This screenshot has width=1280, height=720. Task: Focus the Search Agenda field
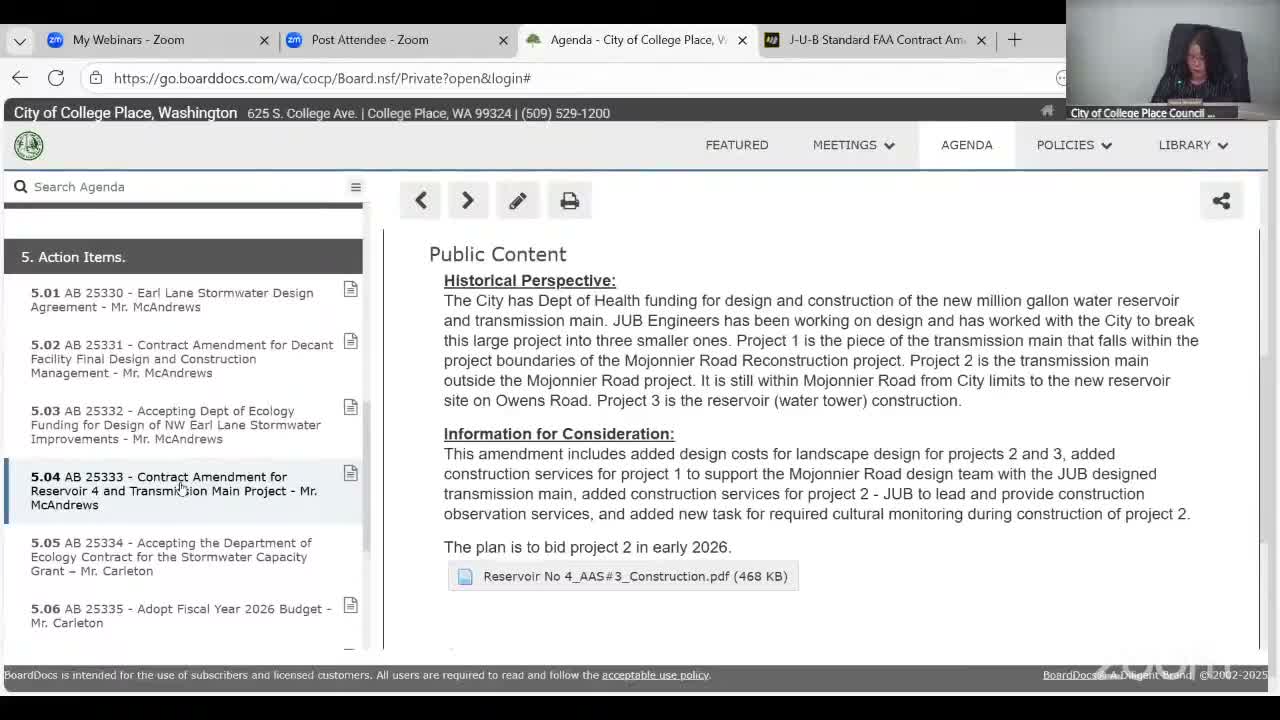pos(185,187)
